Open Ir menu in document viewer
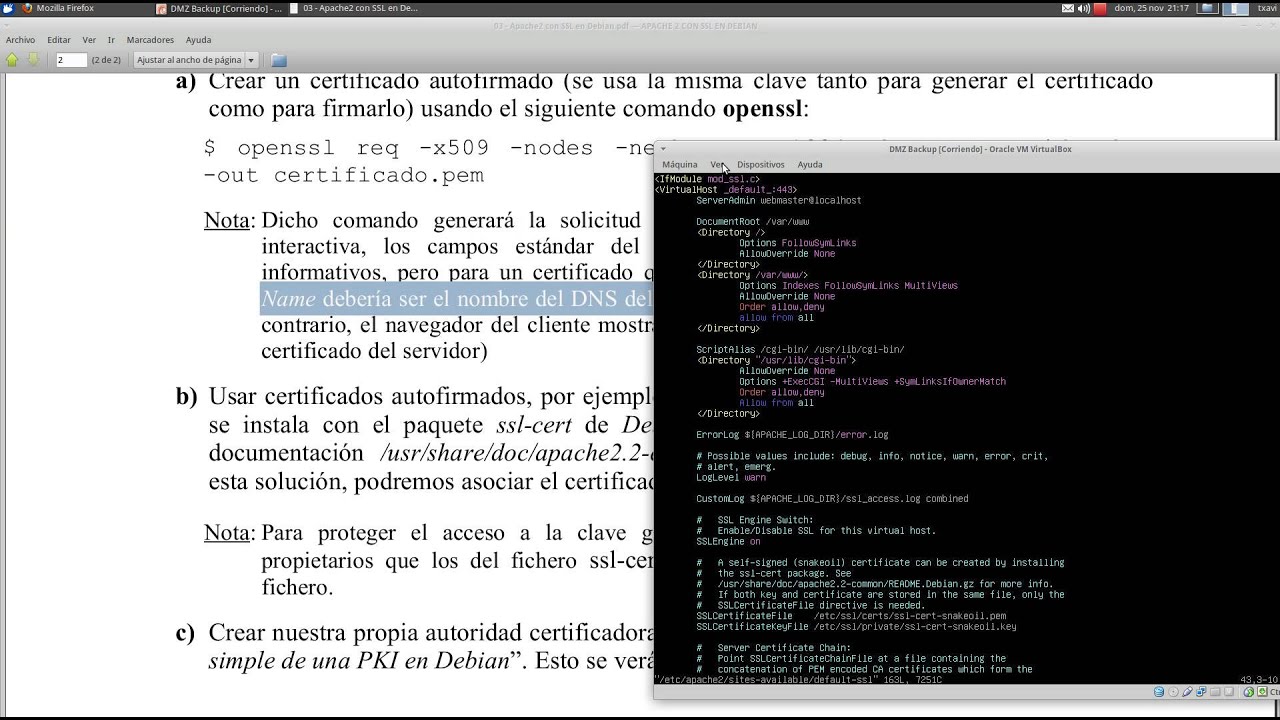The image size is (1280, 720). pos(111,40)
